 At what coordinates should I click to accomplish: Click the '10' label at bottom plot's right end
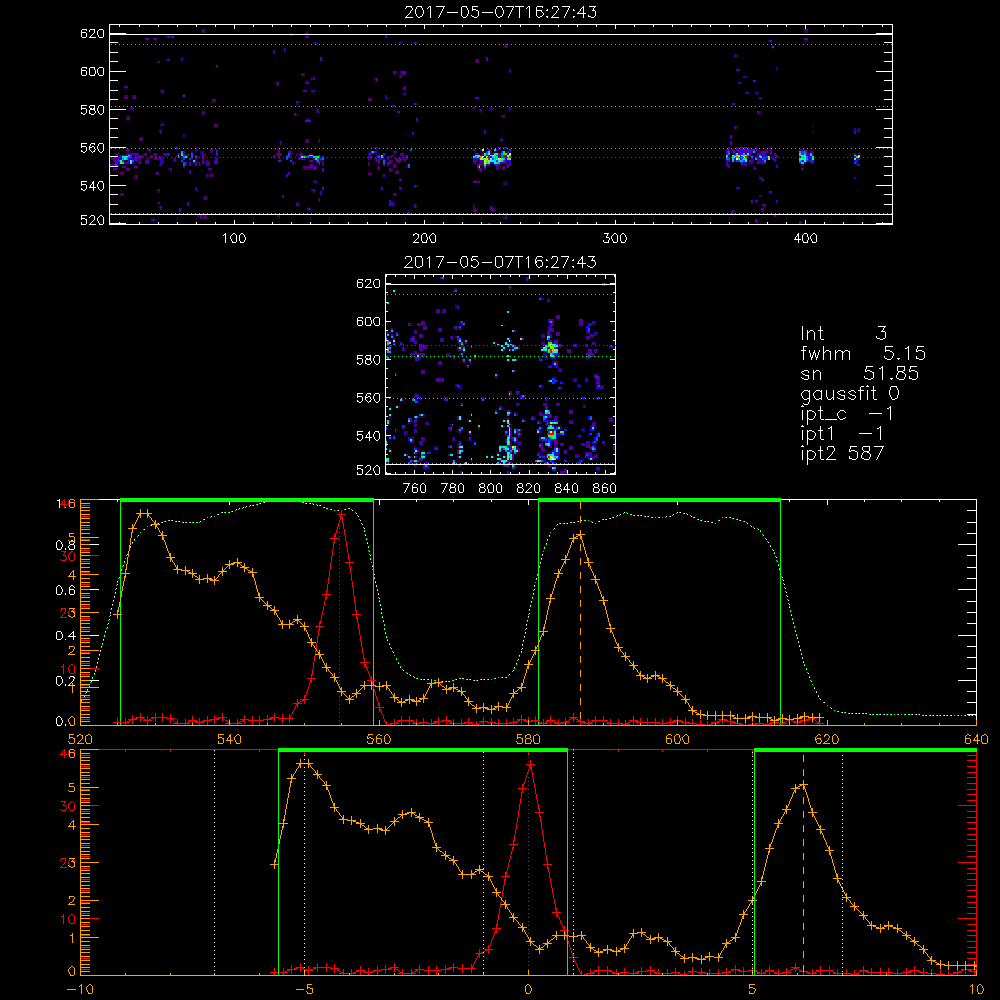tap(976, 989)
